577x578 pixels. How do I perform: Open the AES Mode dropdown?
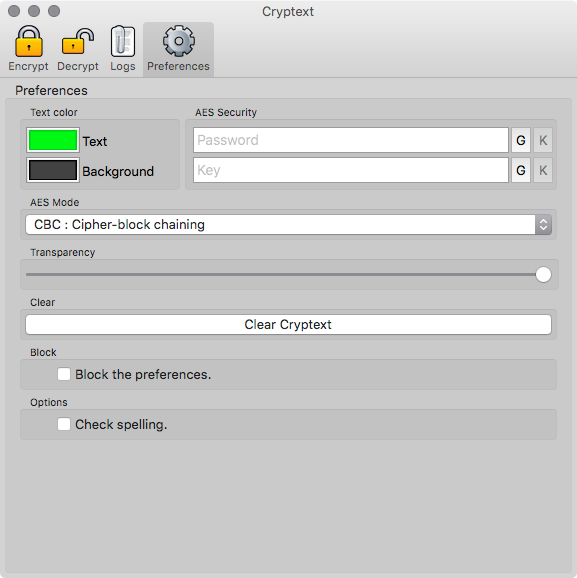point(288,224)
